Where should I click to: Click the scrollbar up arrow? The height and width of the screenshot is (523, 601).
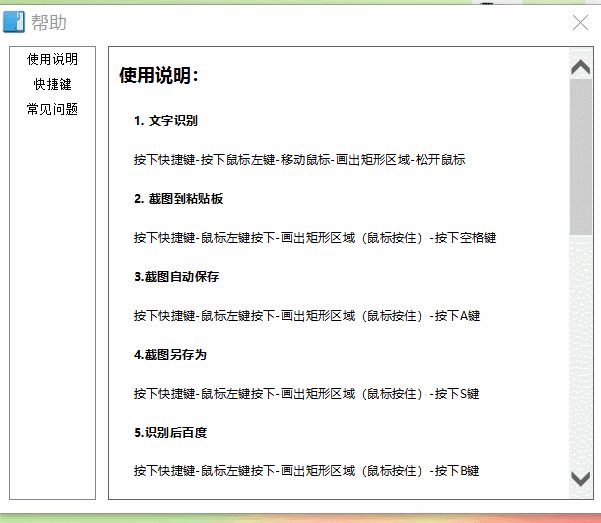pos(581,67)
